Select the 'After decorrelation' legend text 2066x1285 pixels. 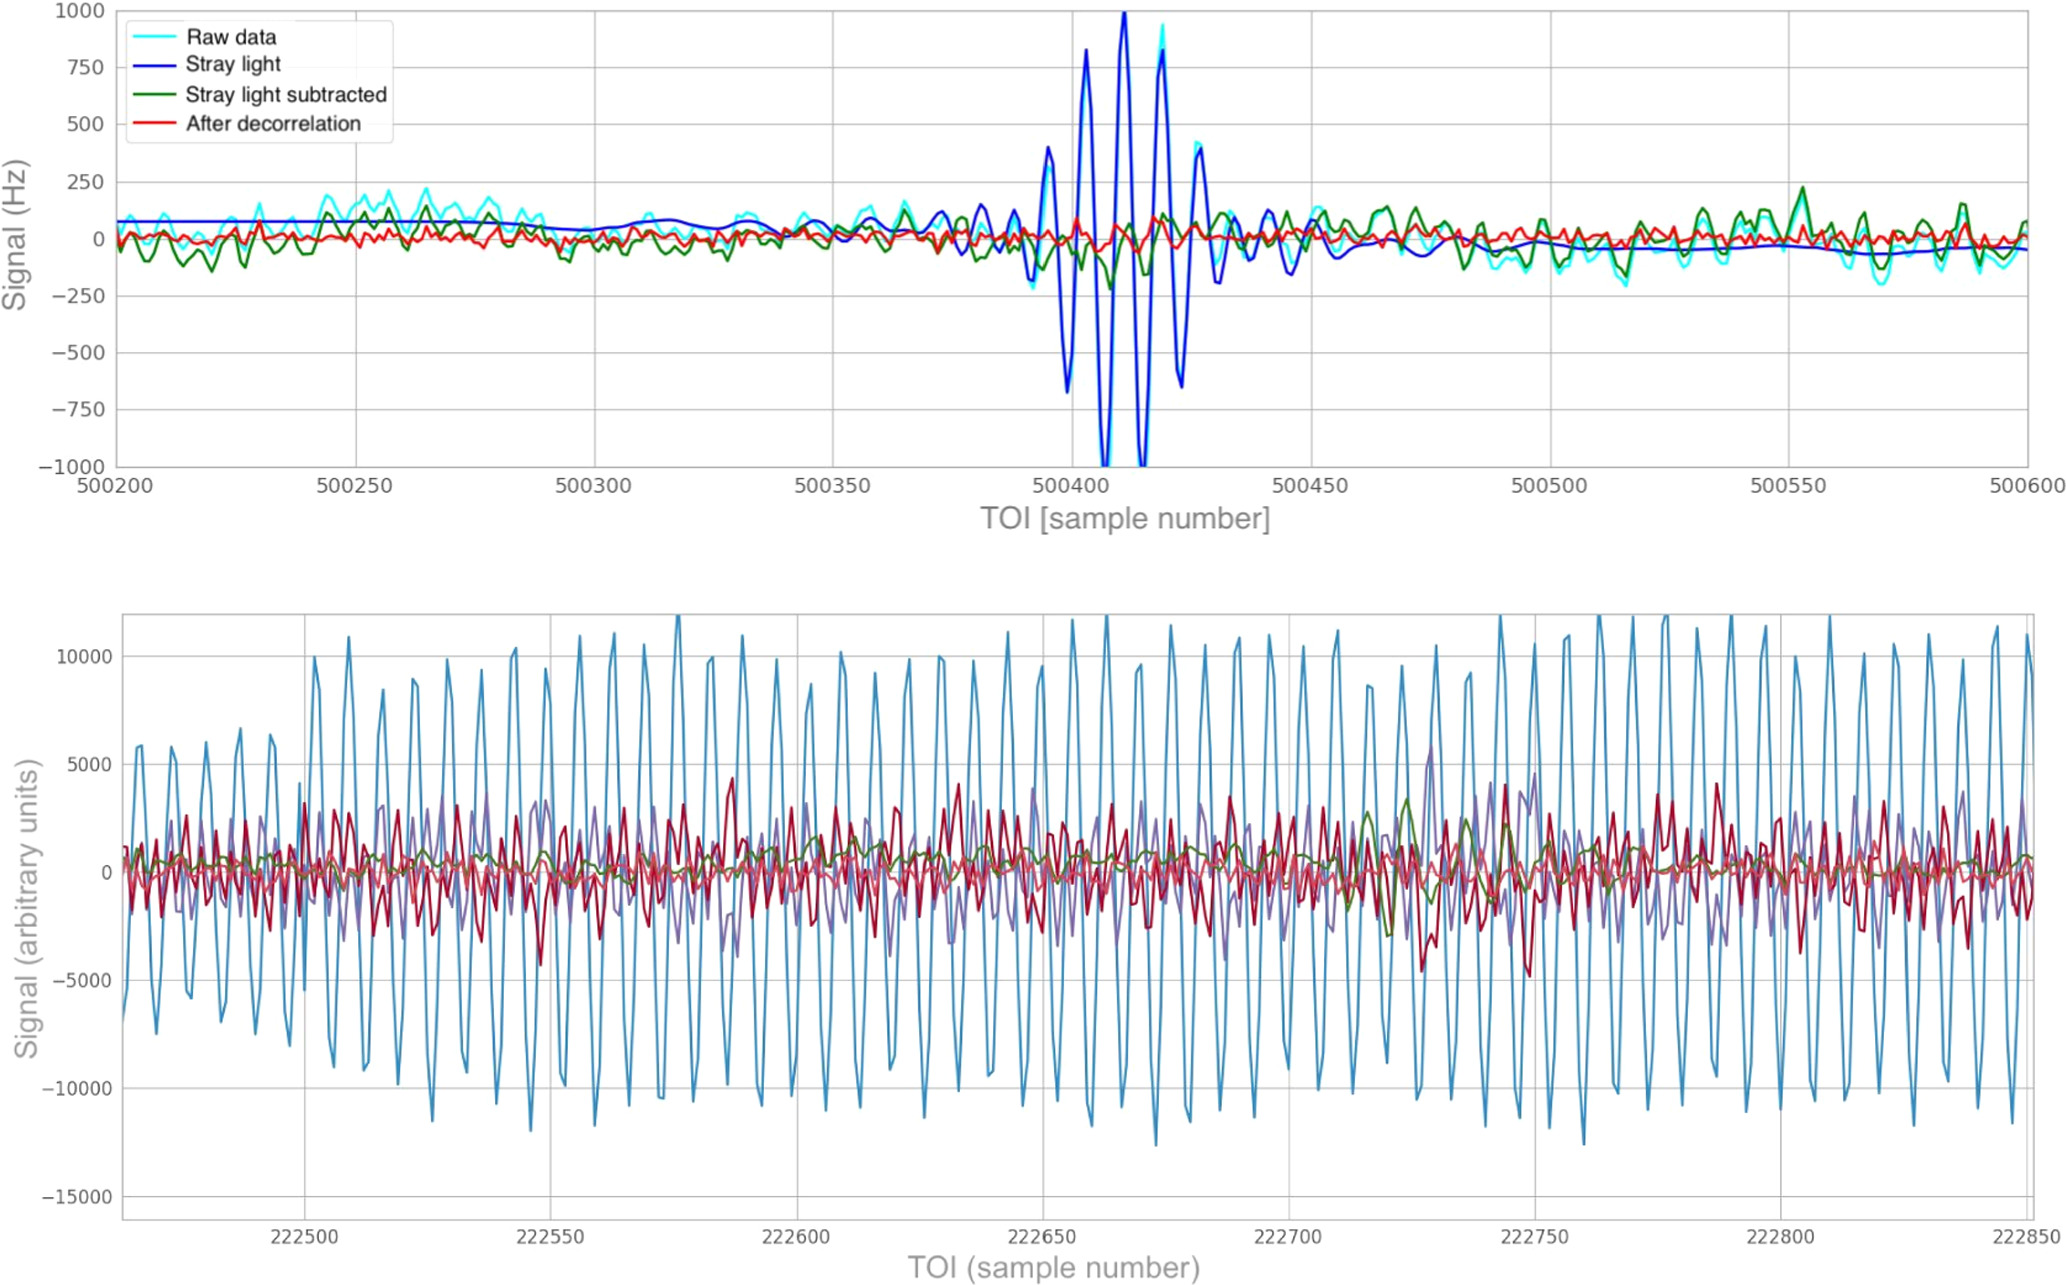273,124
